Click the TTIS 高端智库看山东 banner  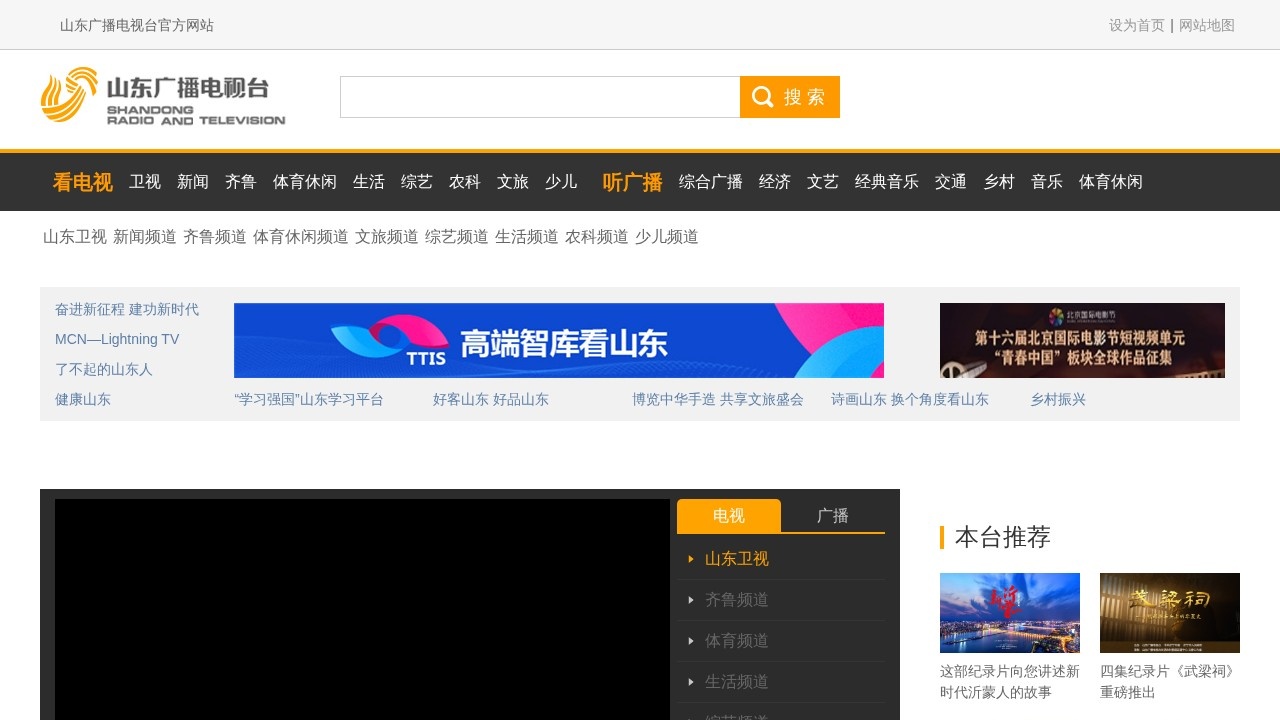559,340
